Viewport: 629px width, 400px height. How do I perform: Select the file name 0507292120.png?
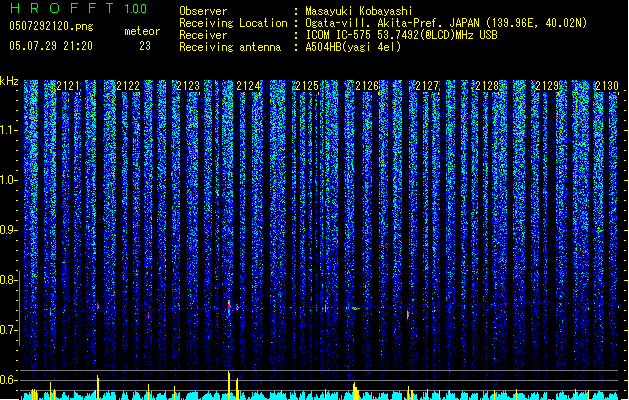tap(51, 26)
